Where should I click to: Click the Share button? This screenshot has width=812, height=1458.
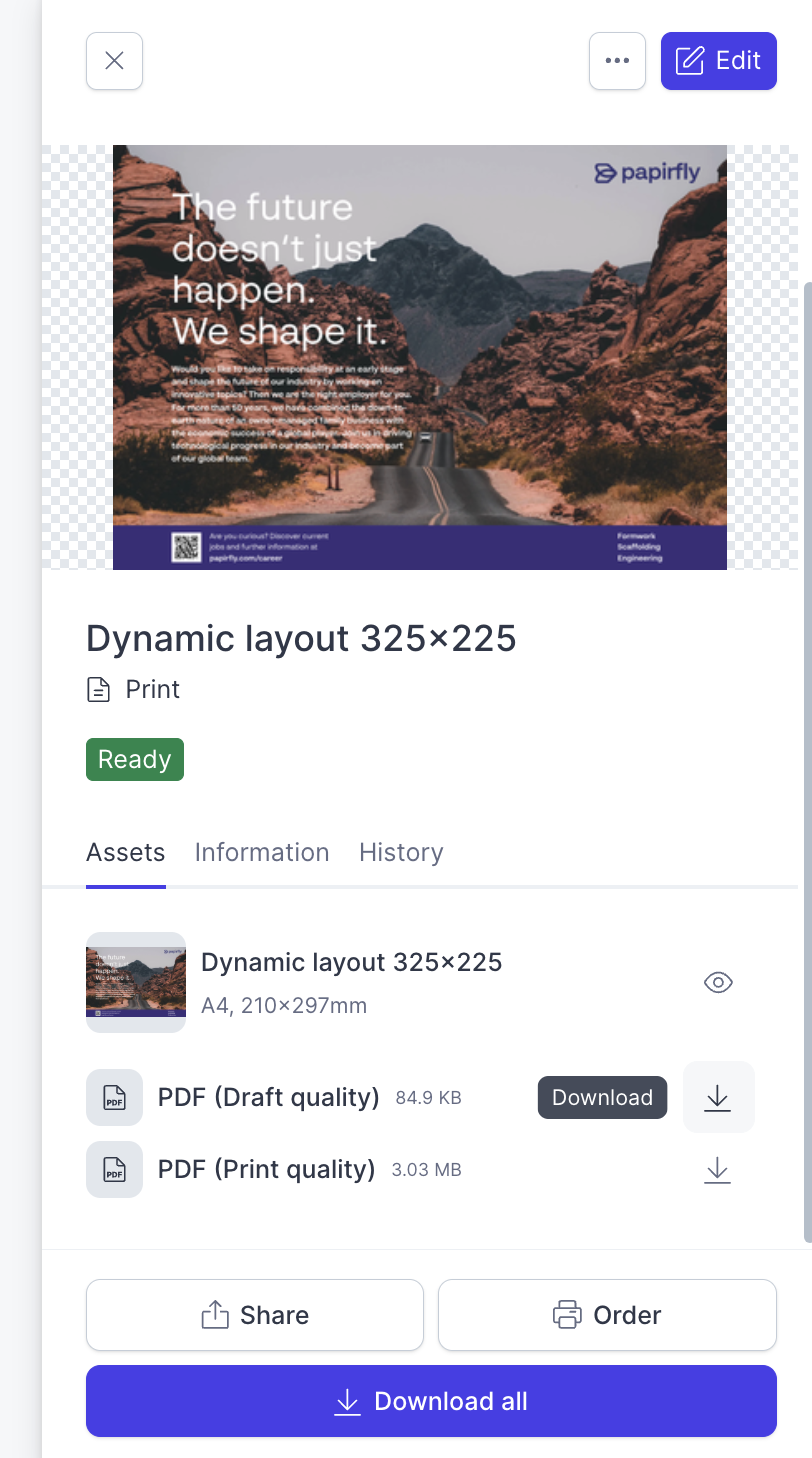255,1315
